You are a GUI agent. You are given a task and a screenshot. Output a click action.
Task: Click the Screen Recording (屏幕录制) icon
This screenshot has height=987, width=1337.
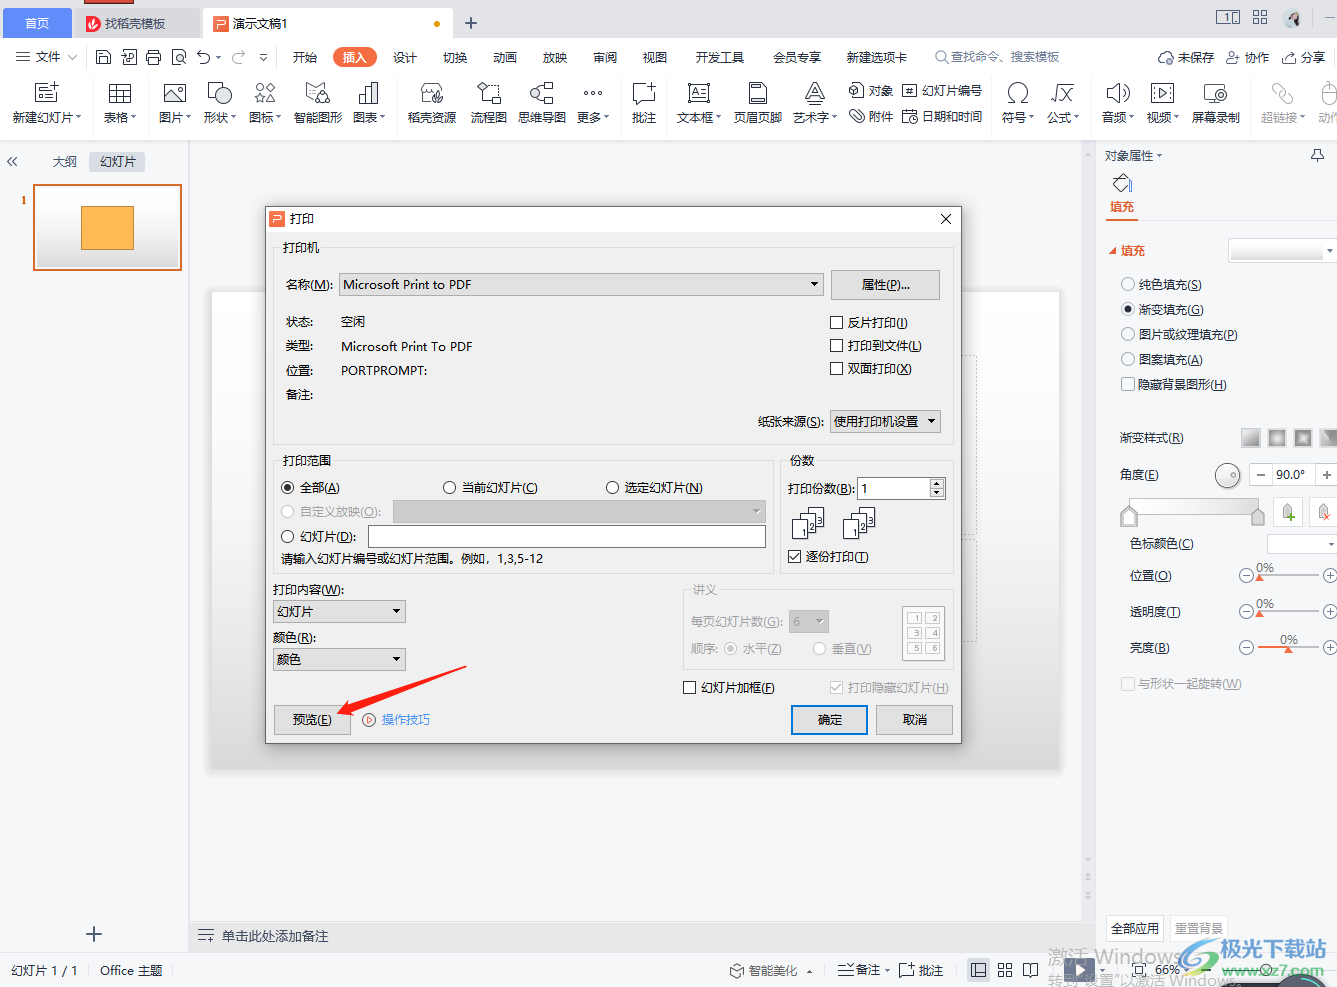click(1216, 103)
